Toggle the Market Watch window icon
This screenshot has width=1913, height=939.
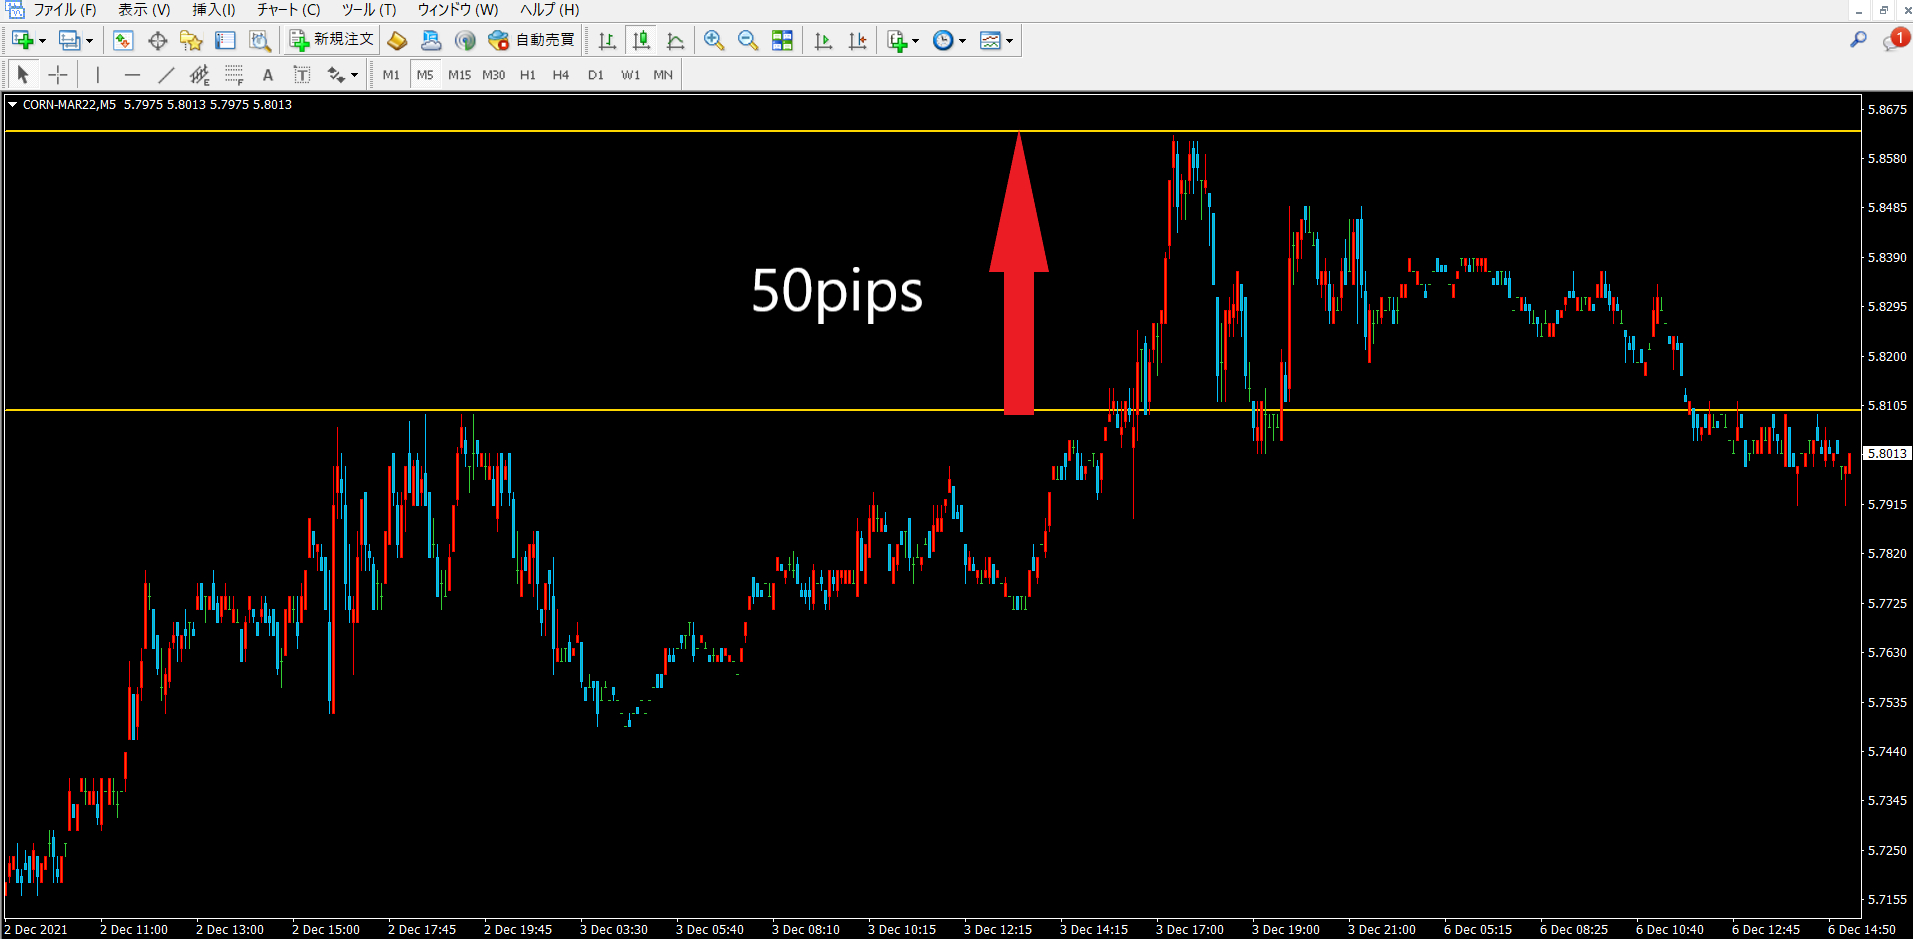point(123,40)
